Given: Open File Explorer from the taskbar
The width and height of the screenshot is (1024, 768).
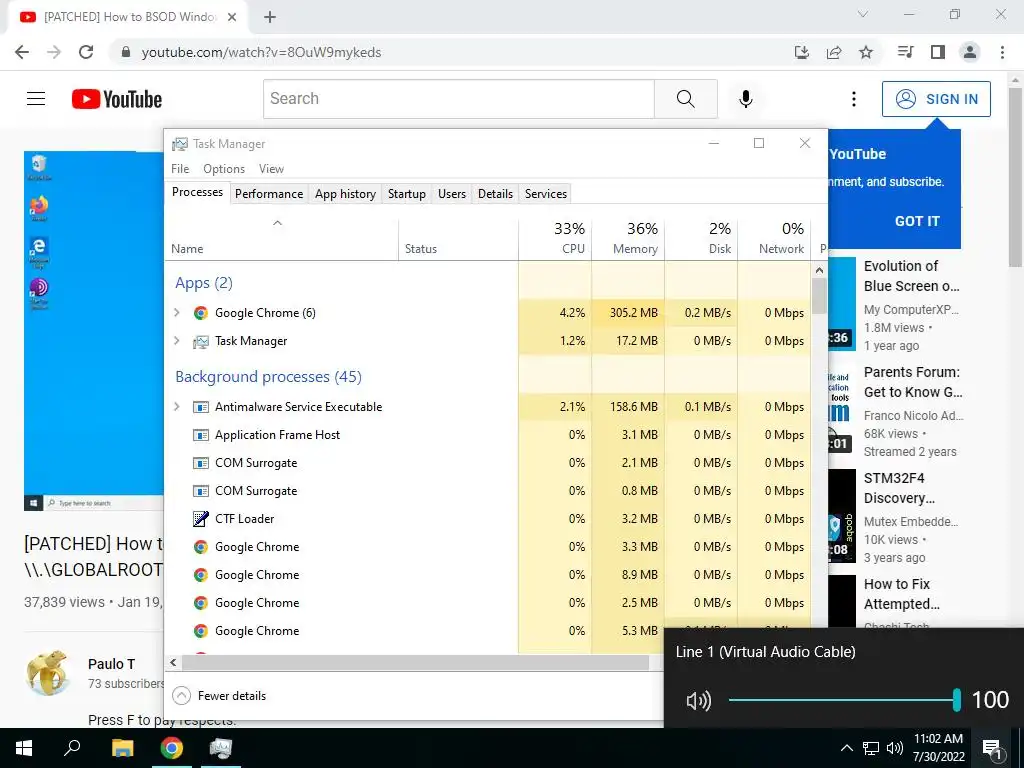Looking at the screenshot, I should pos(122,748).
